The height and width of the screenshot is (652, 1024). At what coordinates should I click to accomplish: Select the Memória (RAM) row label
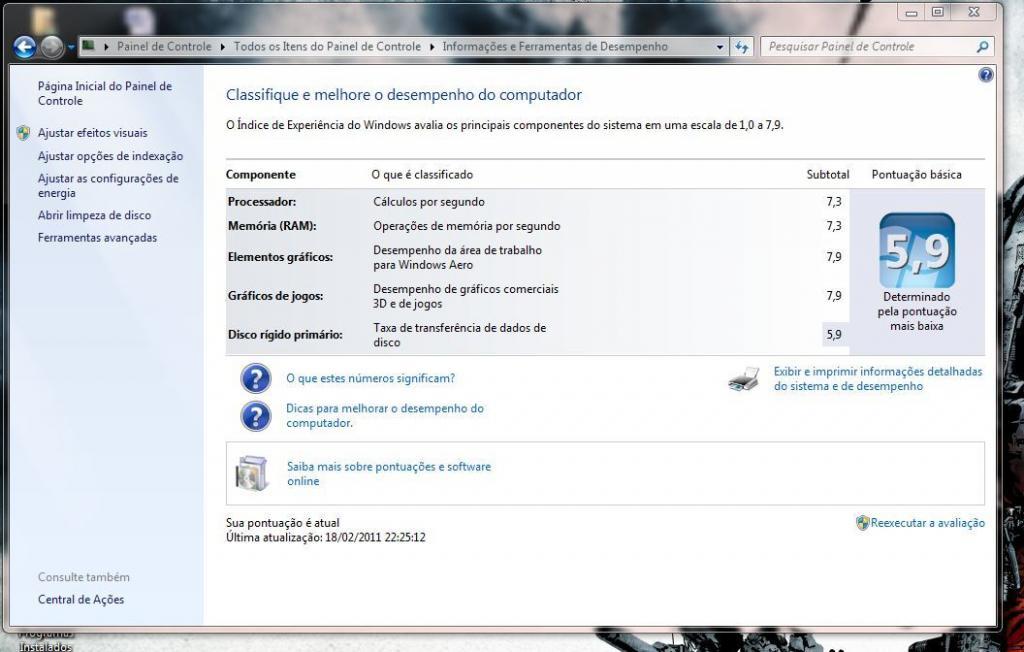272,226
